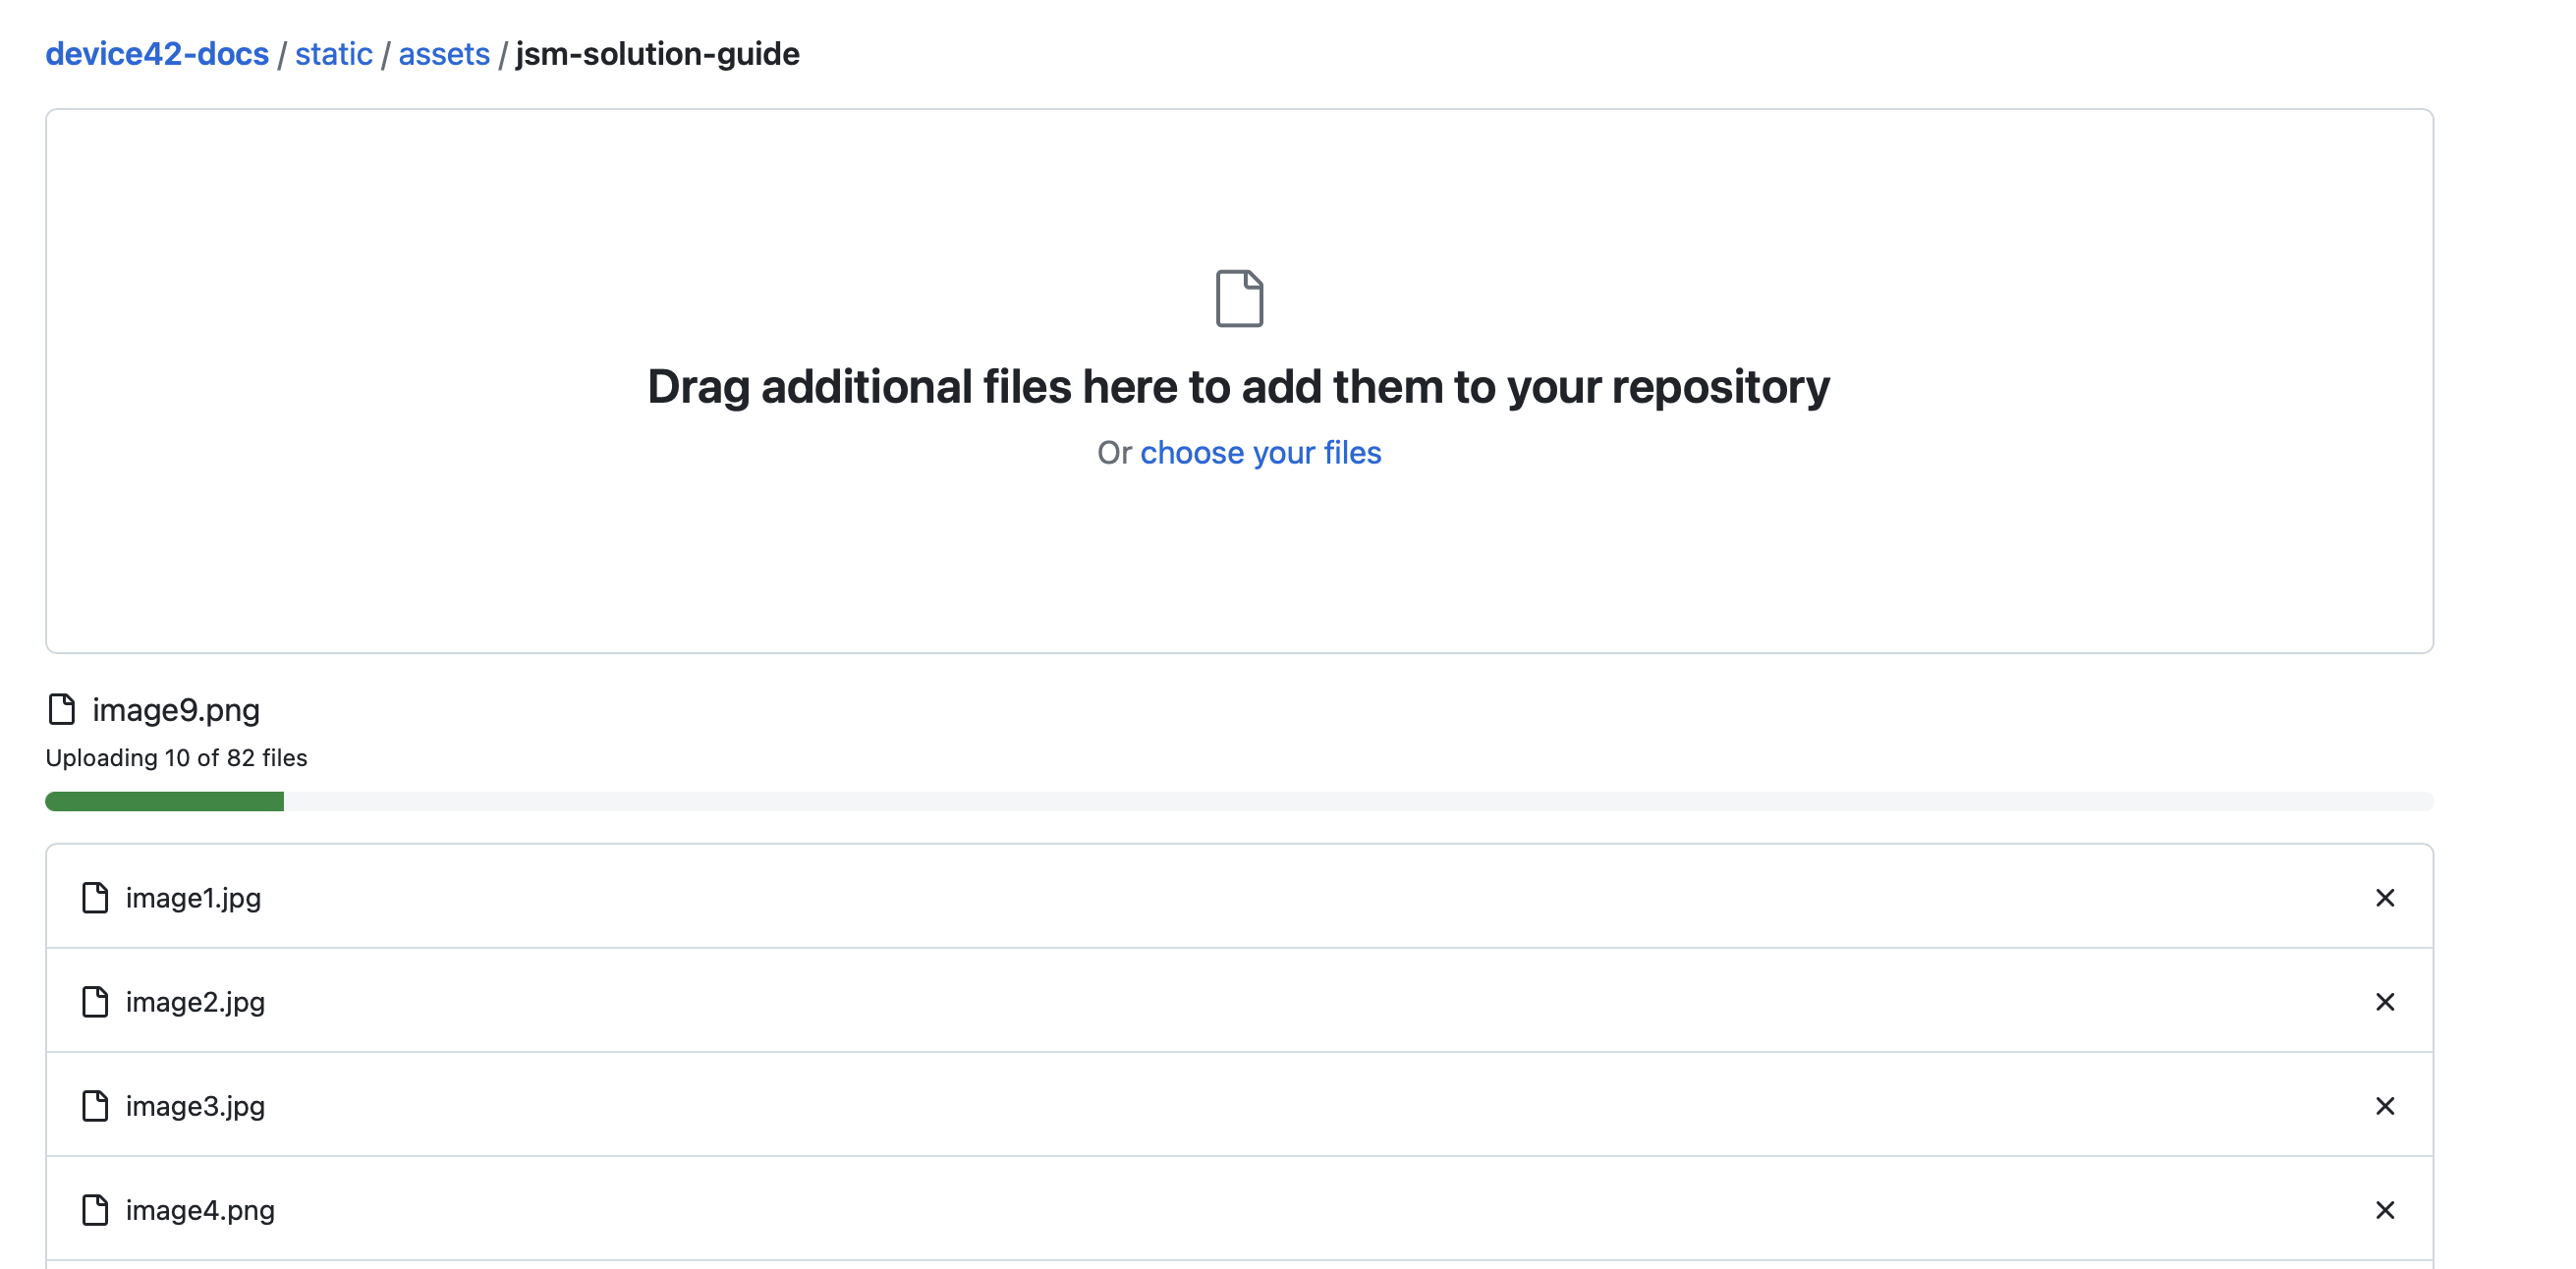Screen dimensions: 2576x1269
Task: Remove image3.jpg from the upload list
Action: [x=2385, y=1106]
